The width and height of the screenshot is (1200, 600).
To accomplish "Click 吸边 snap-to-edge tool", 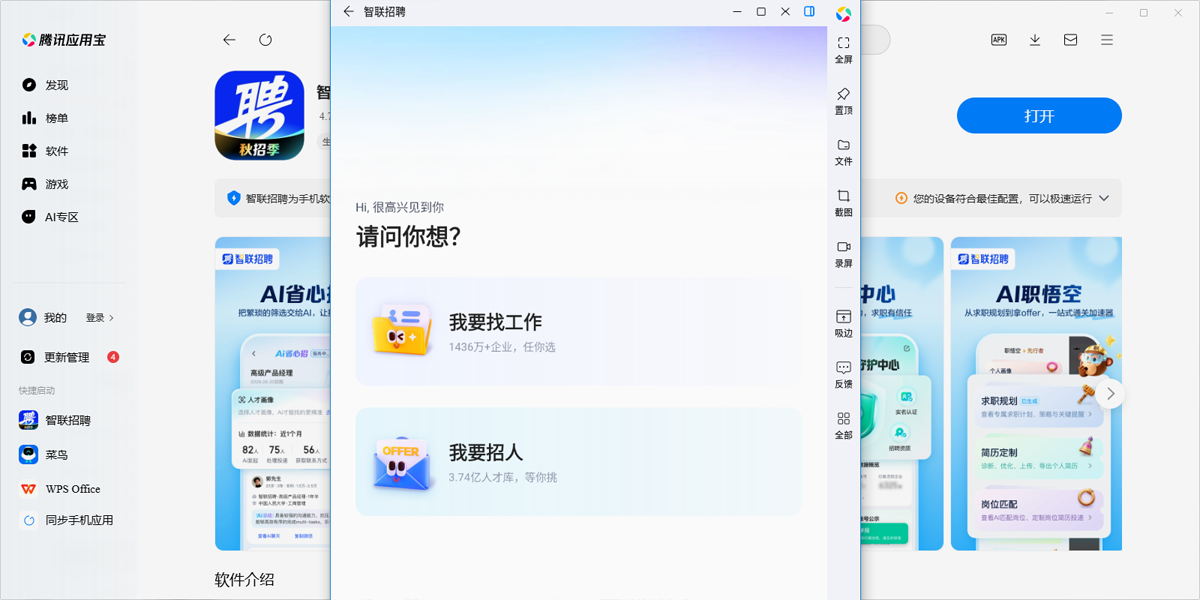I will 844,324.
